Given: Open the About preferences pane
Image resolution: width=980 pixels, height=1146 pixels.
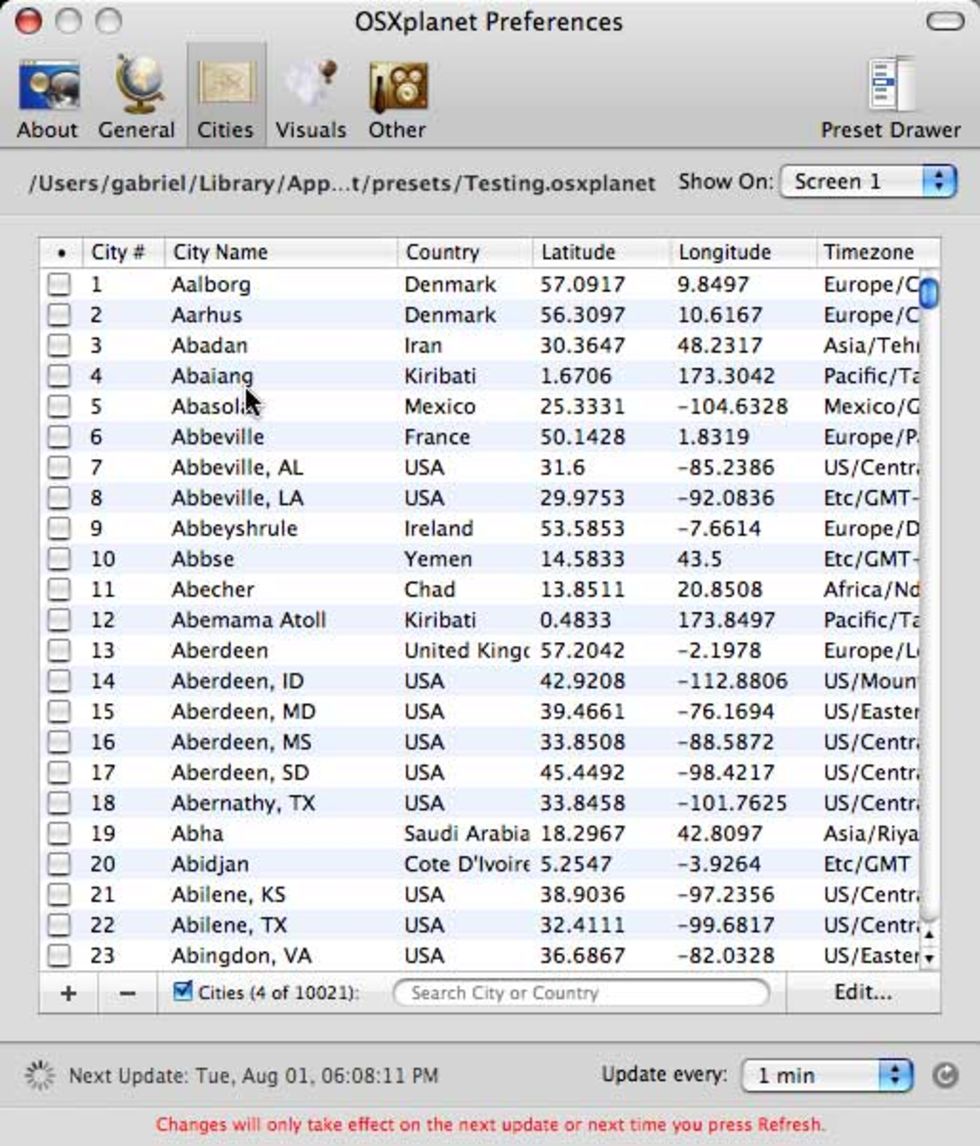Looking at the screenshot, I should (x=47, y=100).
